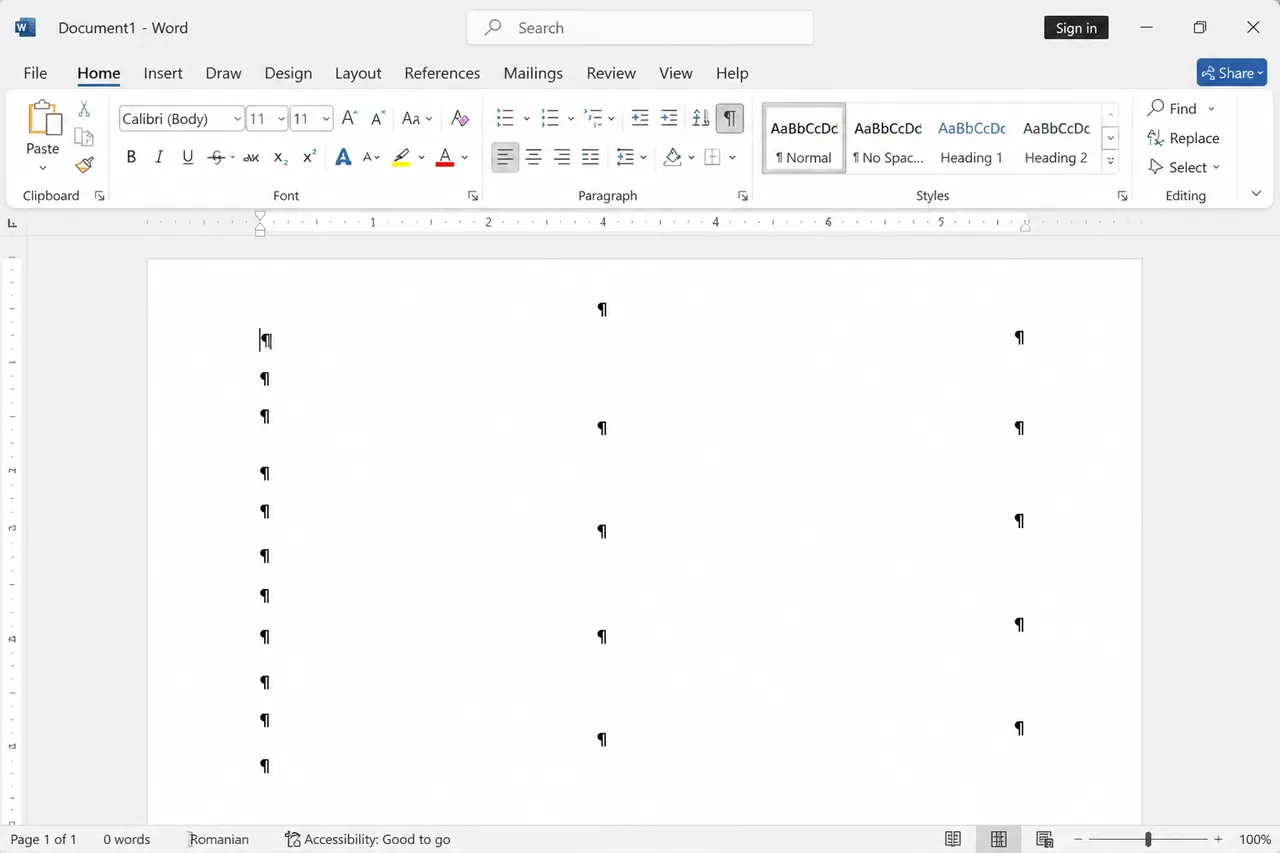Switch to Layout tab
Image resolution: width=1280 pixels, height=853 pixels.
point(358,73)
